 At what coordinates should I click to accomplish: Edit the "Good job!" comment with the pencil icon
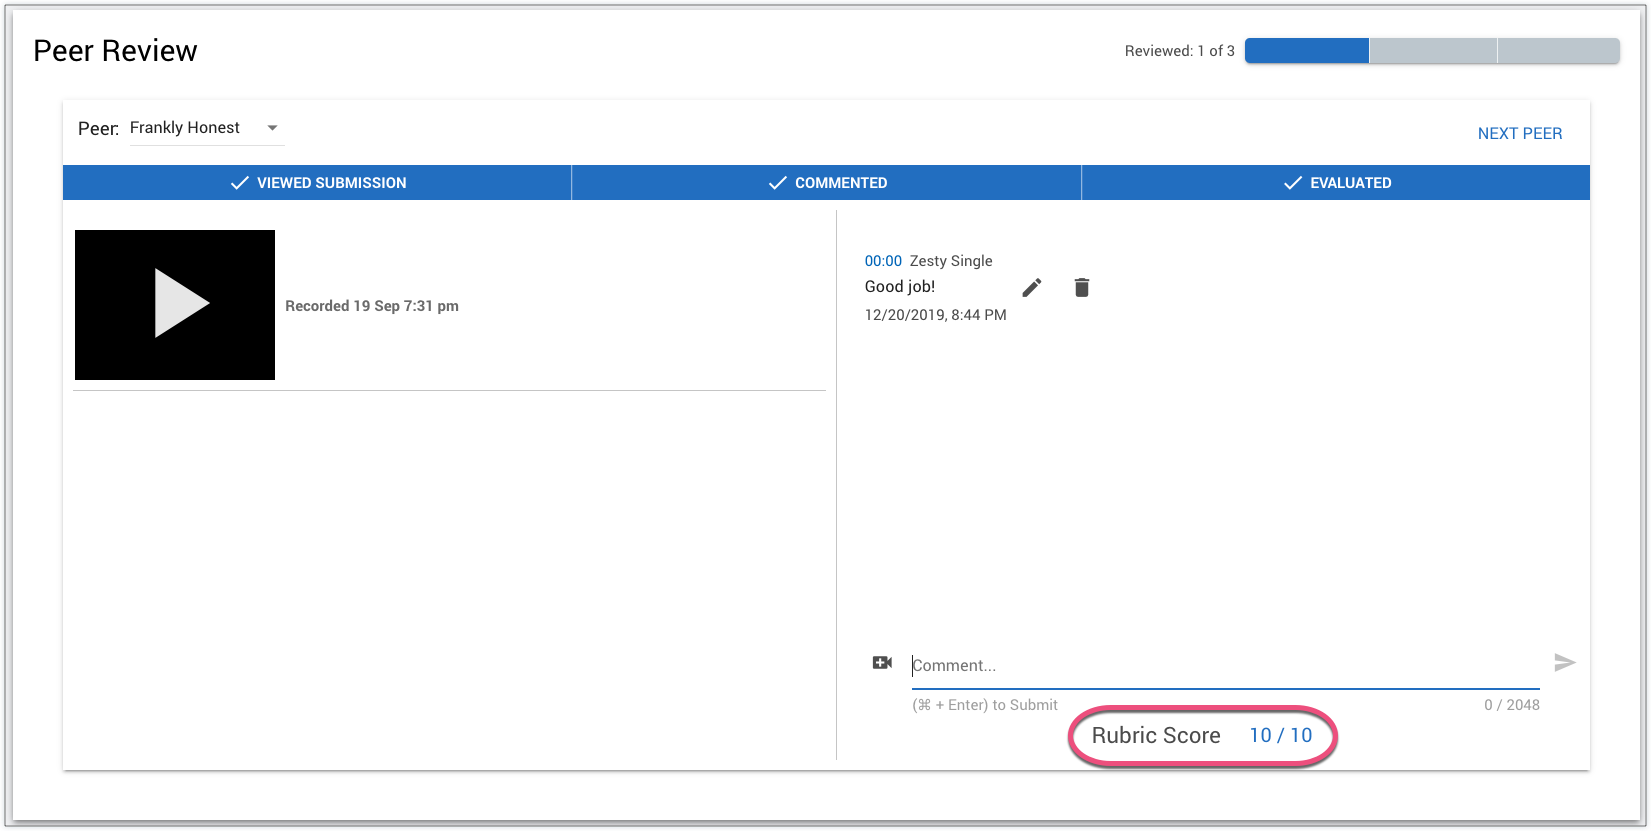click(1032, 288)
